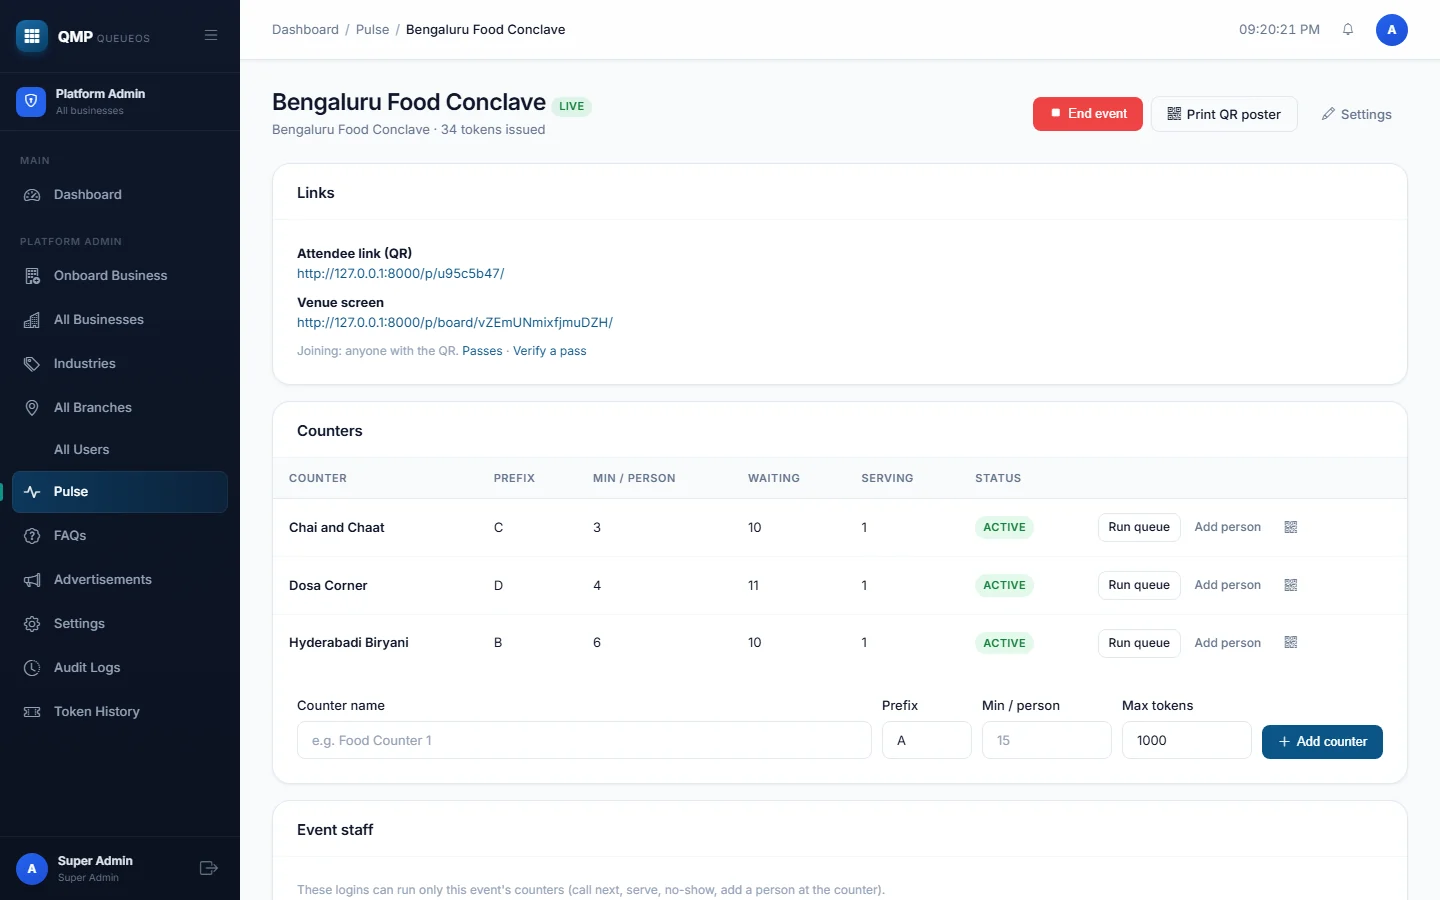This screenshot has width=1440, height=900.
Task: Open the Passes link
Action: coord(482,351)
